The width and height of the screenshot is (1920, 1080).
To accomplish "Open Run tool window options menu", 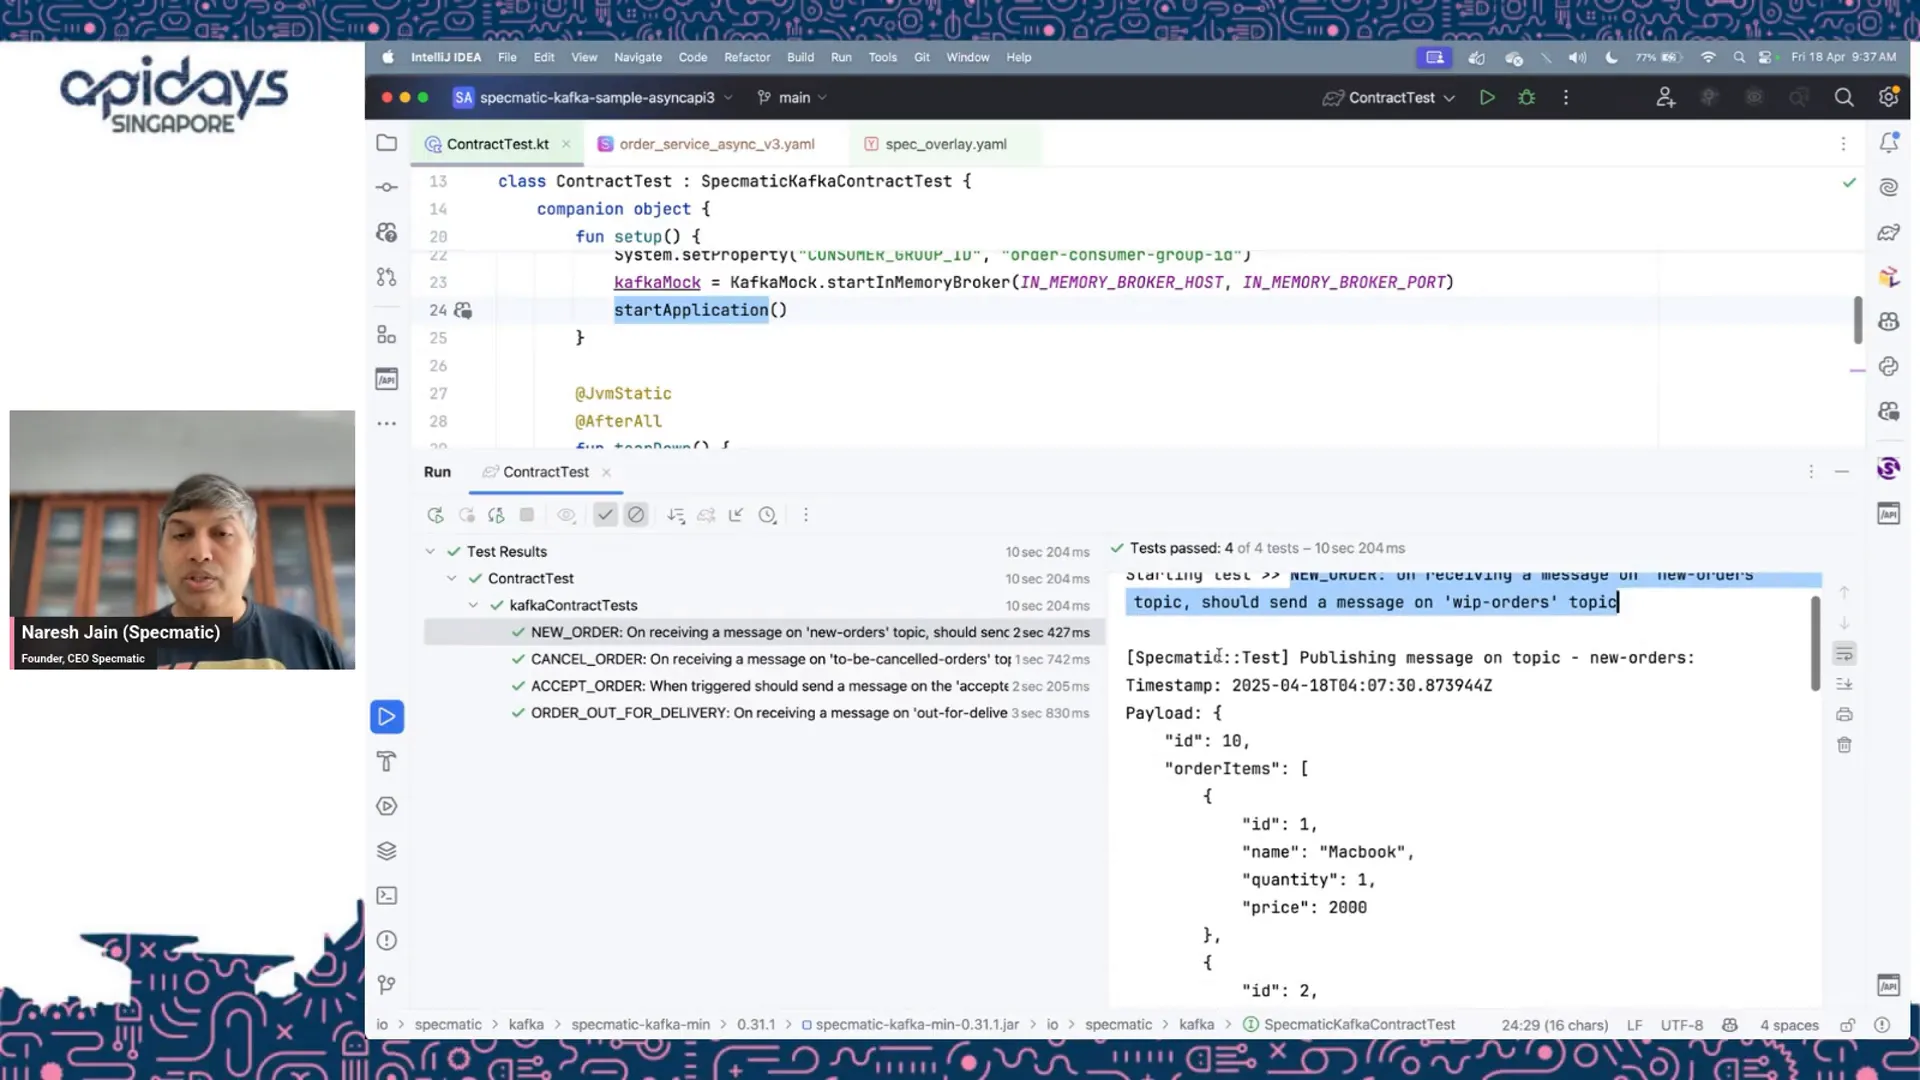I will [1811, 472].
